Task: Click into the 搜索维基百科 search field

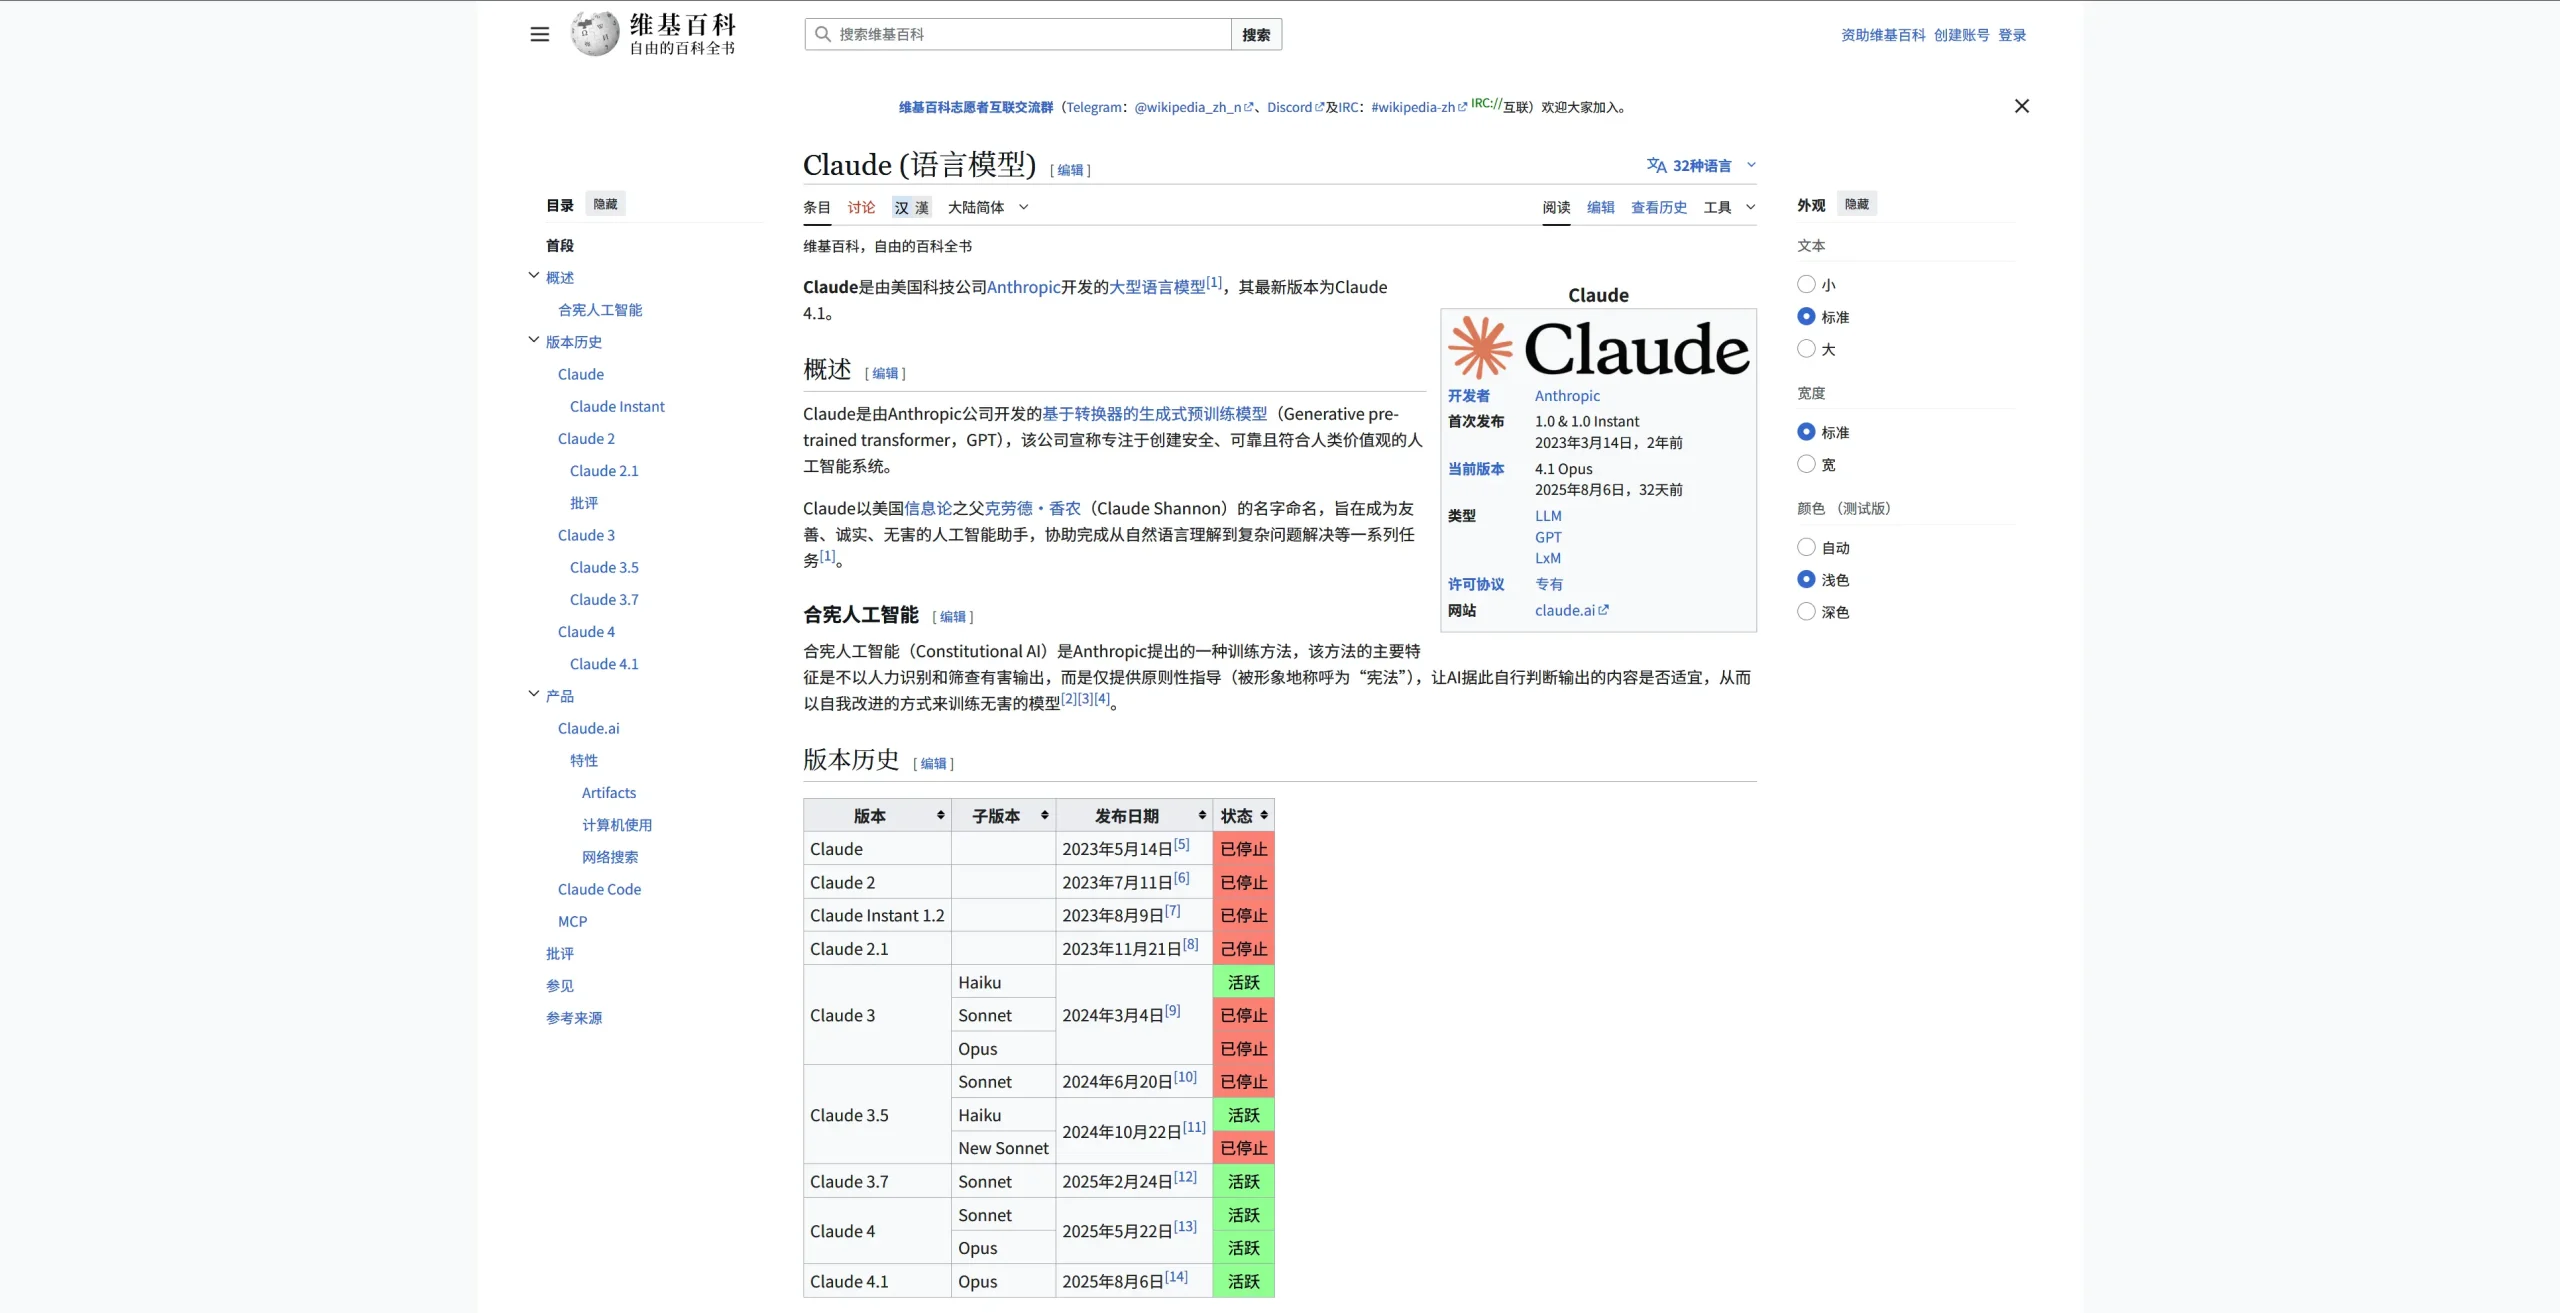Action: coord(1030,34)
